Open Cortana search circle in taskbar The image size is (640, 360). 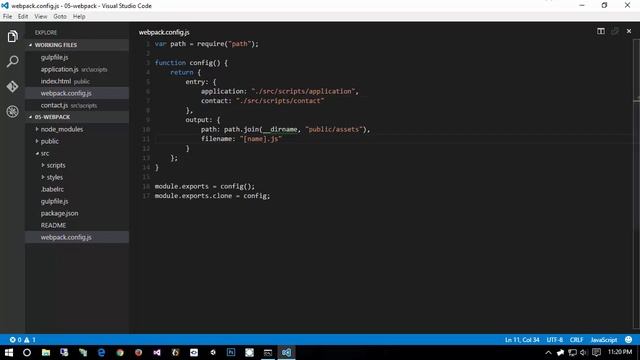[27, 352]
